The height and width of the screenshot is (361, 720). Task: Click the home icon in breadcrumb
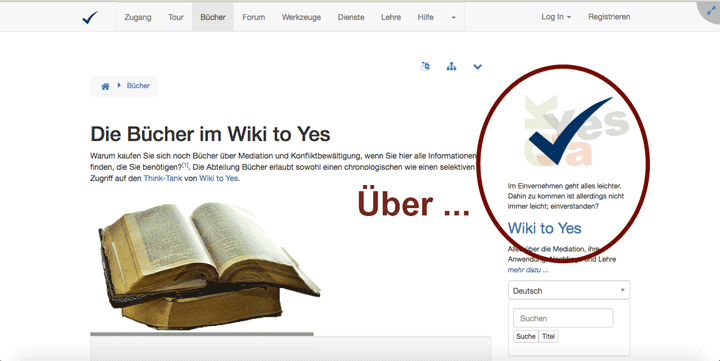105,86
